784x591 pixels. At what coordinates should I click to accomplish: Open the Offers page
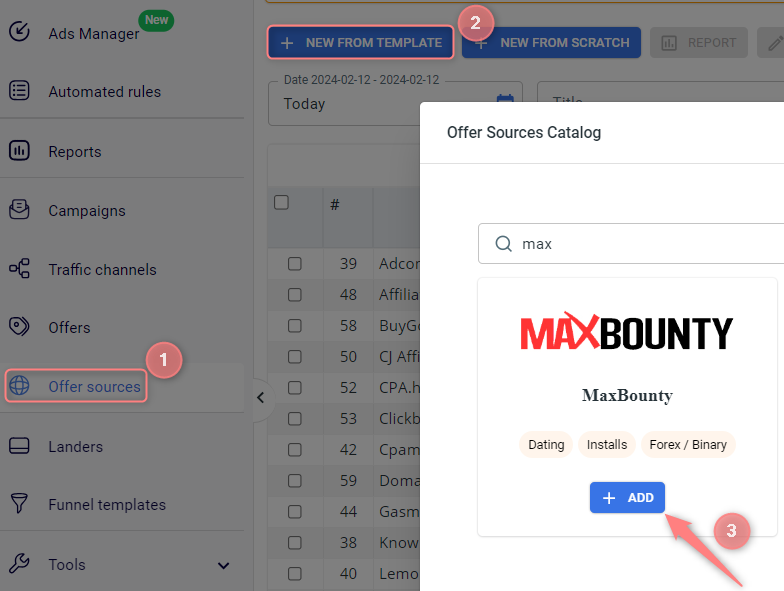click(x=69, y=328)
